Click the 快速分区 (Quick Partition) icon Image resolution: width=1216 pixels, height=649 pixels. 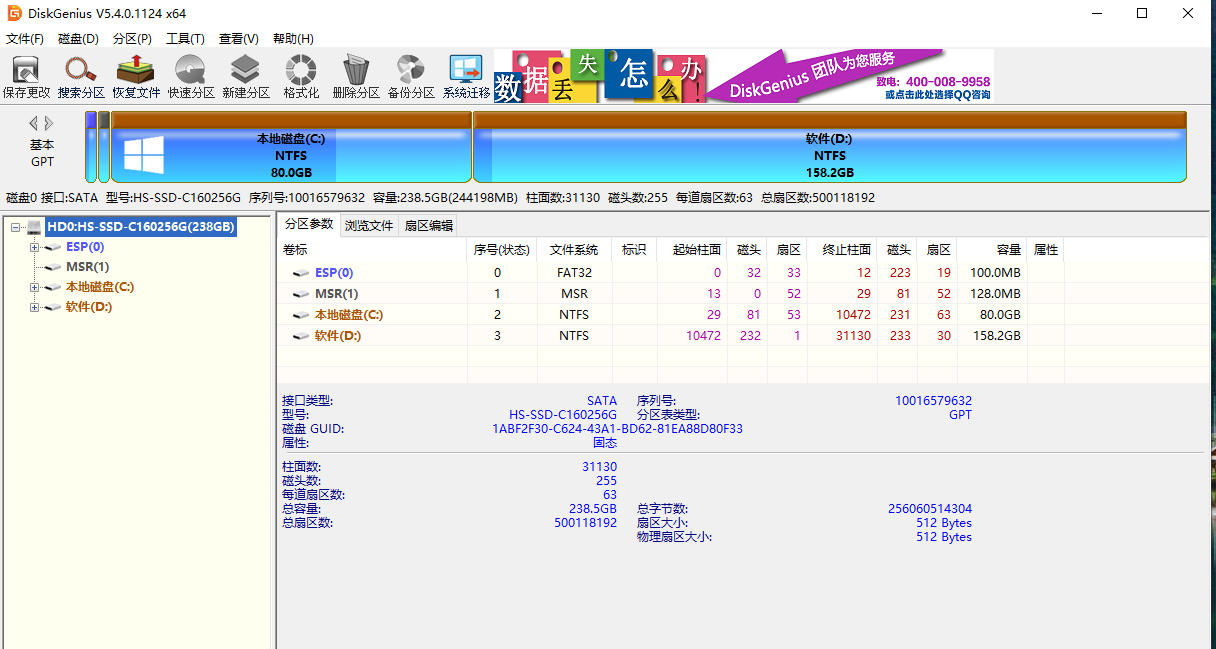point(188,75)
